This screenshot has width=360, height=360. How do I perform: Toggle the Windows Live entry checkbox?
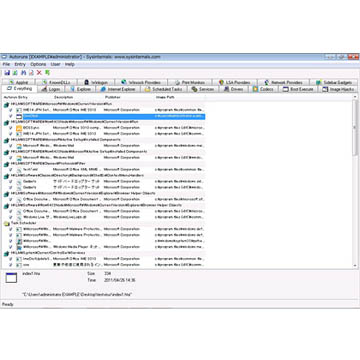click(11, 217)
